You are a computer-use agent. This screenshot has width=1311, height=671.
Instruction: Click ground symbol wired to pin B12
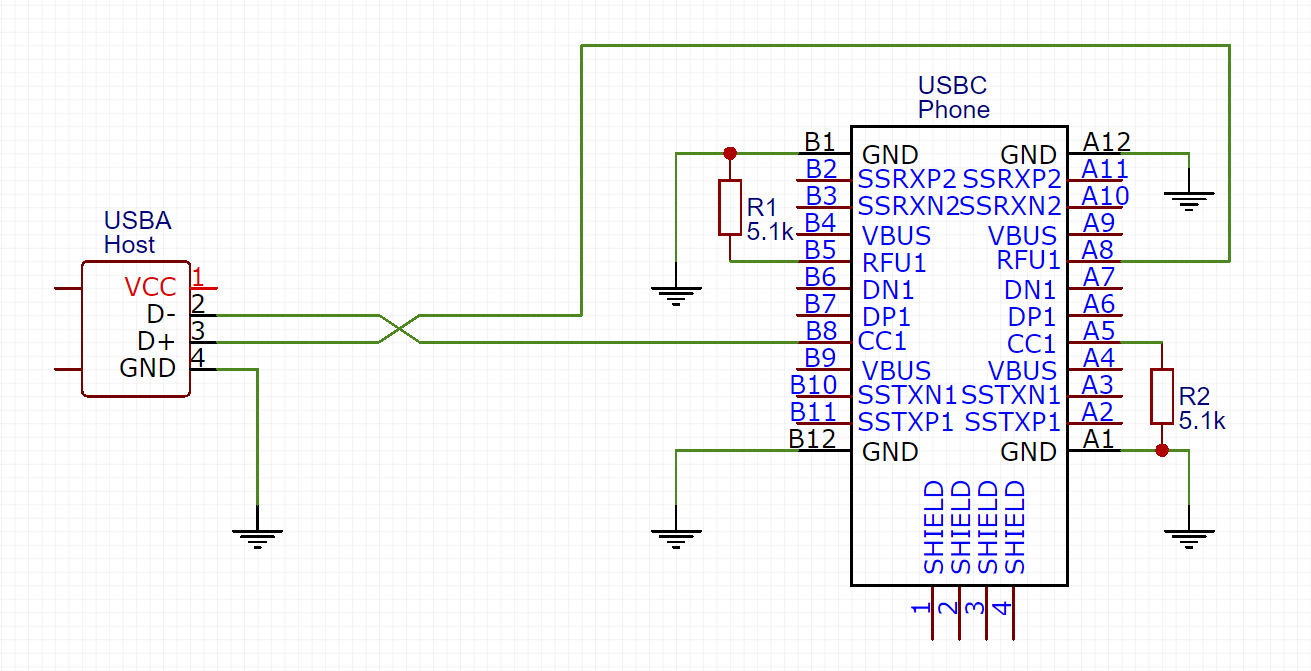click(x=676, y=539)
